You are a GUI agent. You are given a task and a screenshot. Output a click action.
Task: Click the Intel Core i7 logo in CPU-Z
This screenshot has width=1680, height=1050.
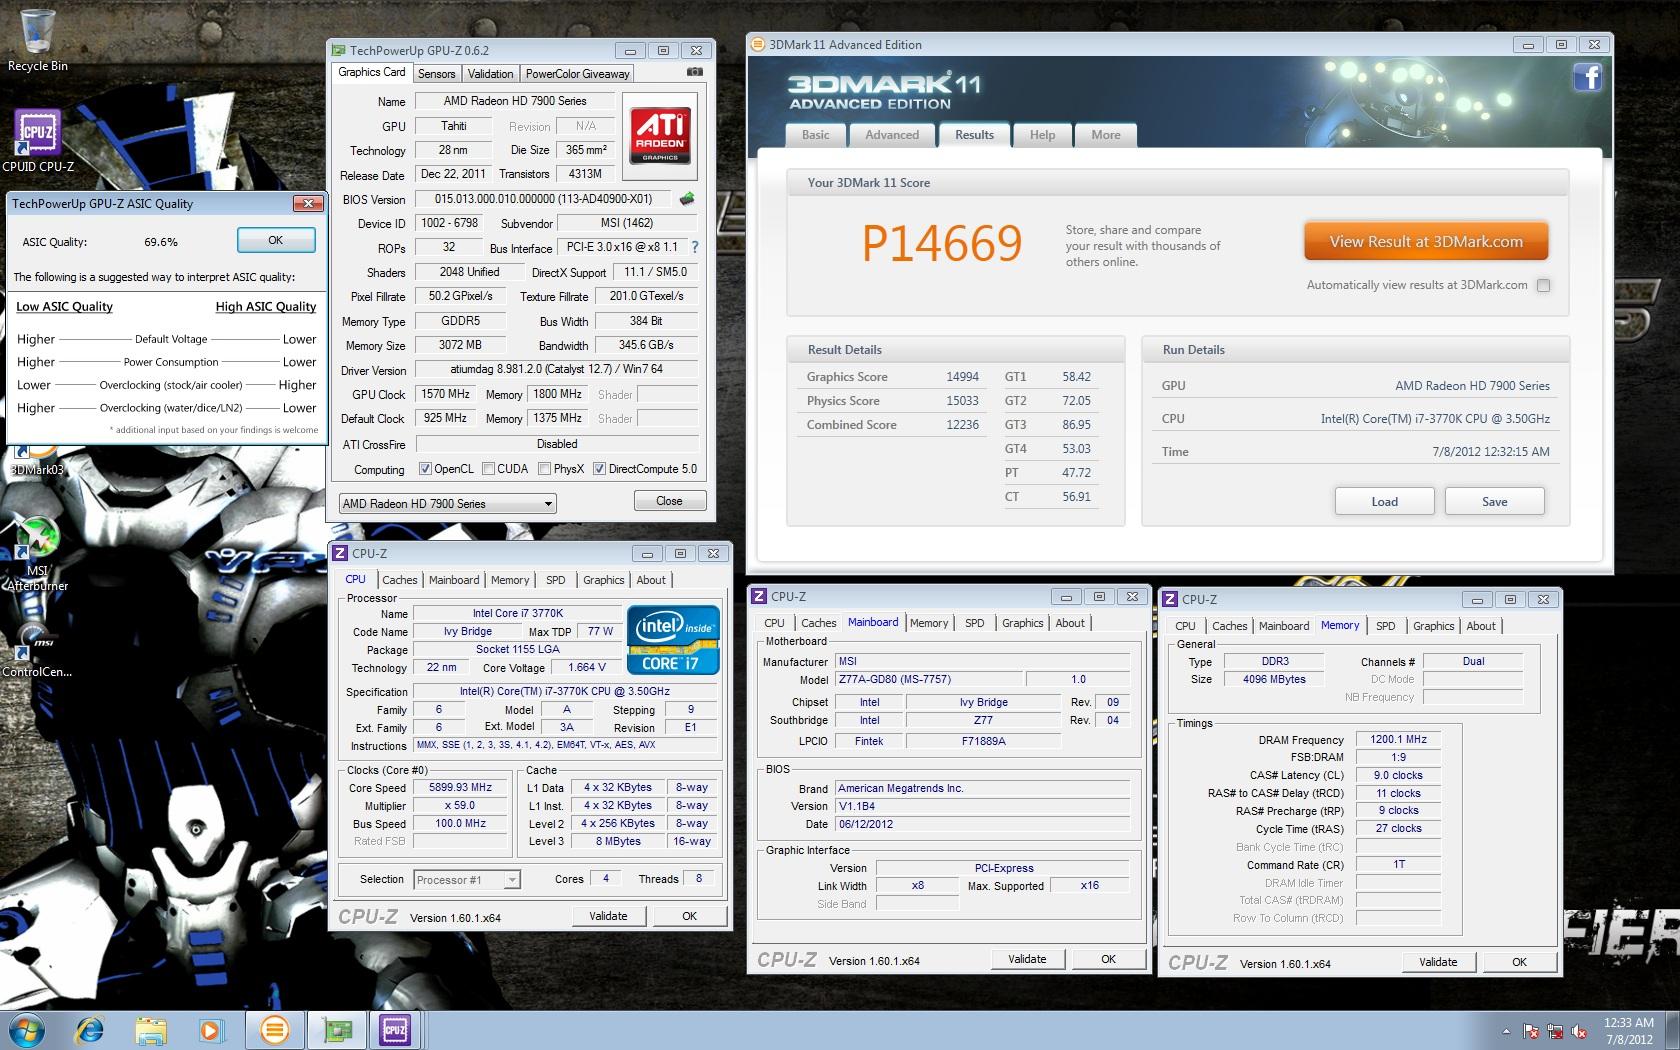(673, 639)
